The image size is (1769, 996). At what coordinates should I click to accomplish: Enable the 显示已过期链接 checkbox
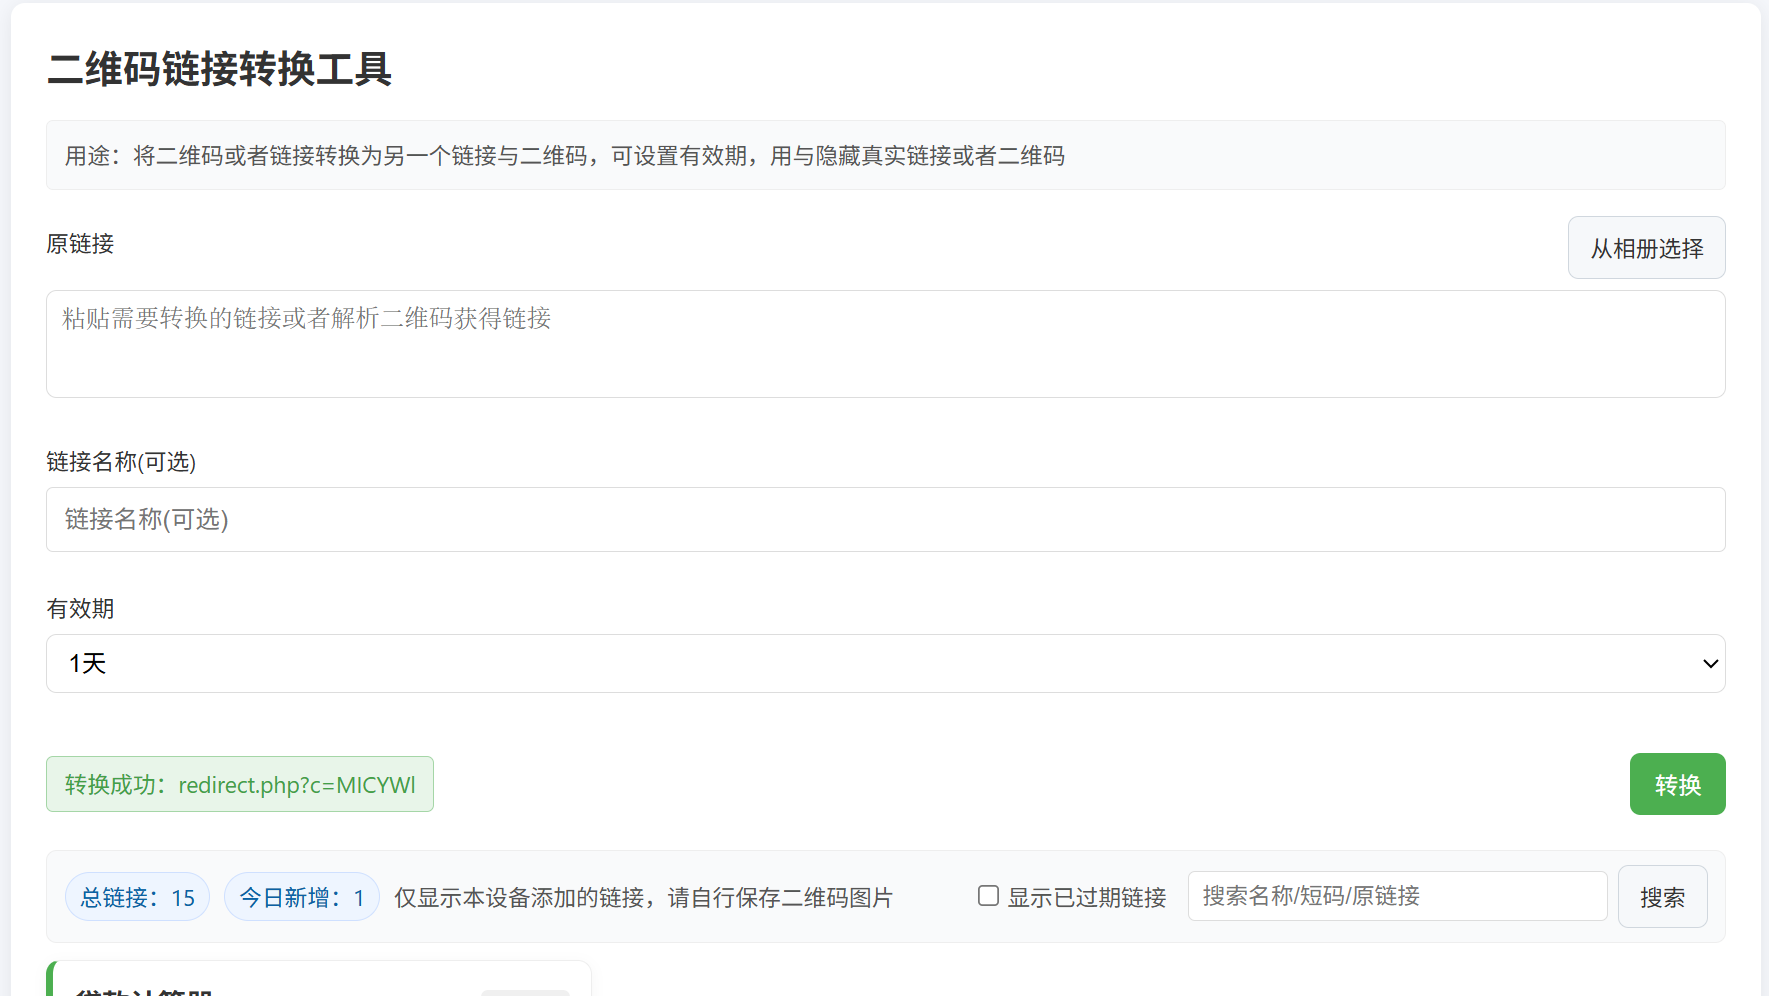point(988,896)
